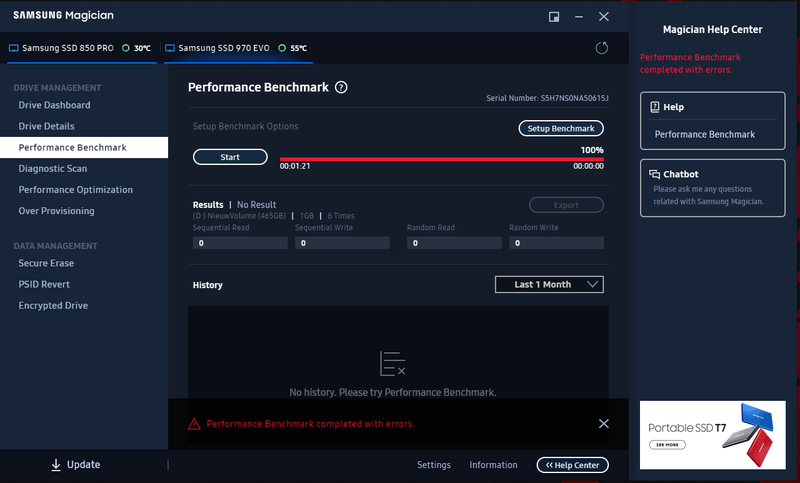This screenshot has height=483, width=800.
Task: Click the '6 Times' benchmark setting text
Action: click(341, 216)
